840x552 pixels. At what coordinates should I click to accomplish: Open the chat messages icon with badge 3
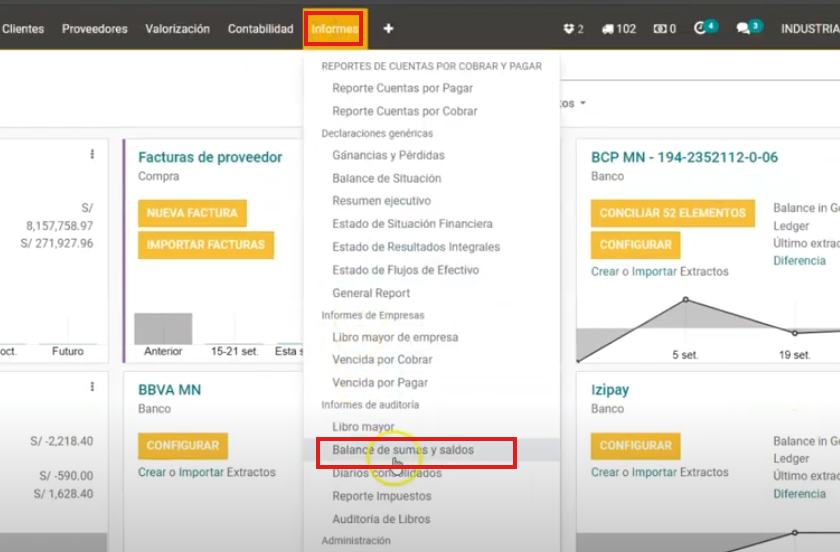tap(747, 28)
